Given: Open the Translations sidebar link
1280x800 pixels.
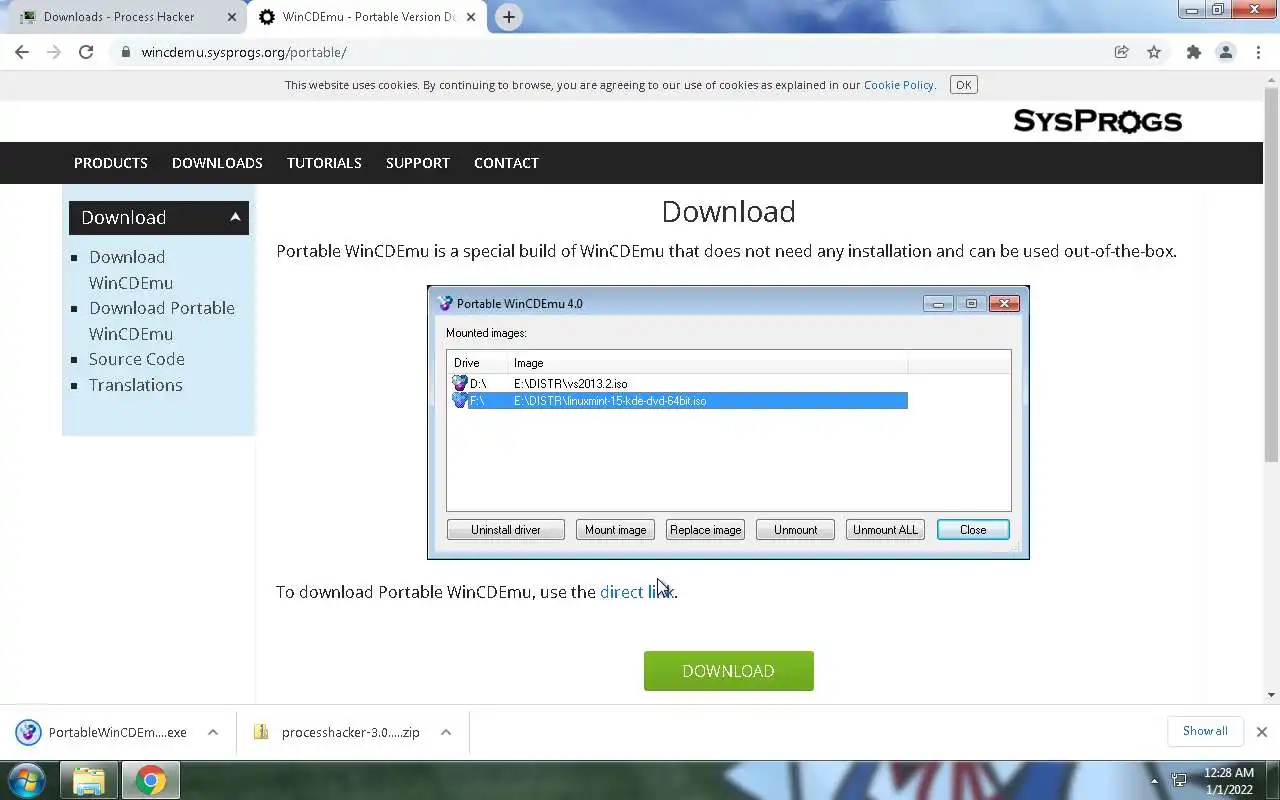Looking at the screenshot, I should tap(136, 385).
